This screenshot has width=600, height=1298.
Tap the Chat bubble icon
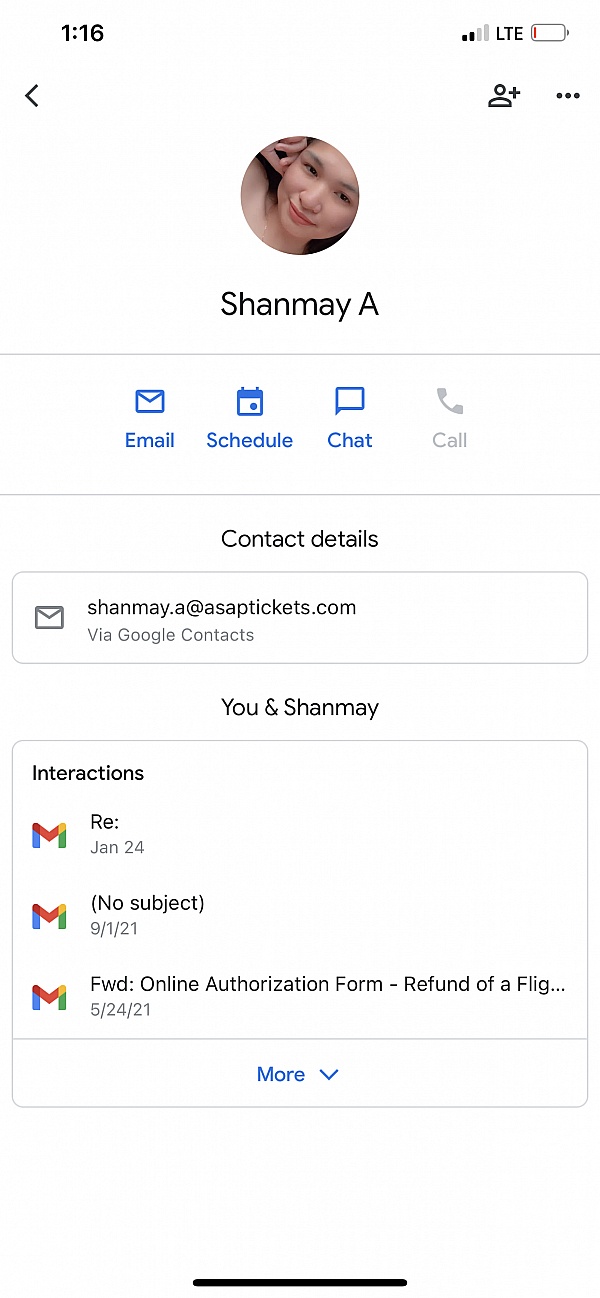click(350, 402)
